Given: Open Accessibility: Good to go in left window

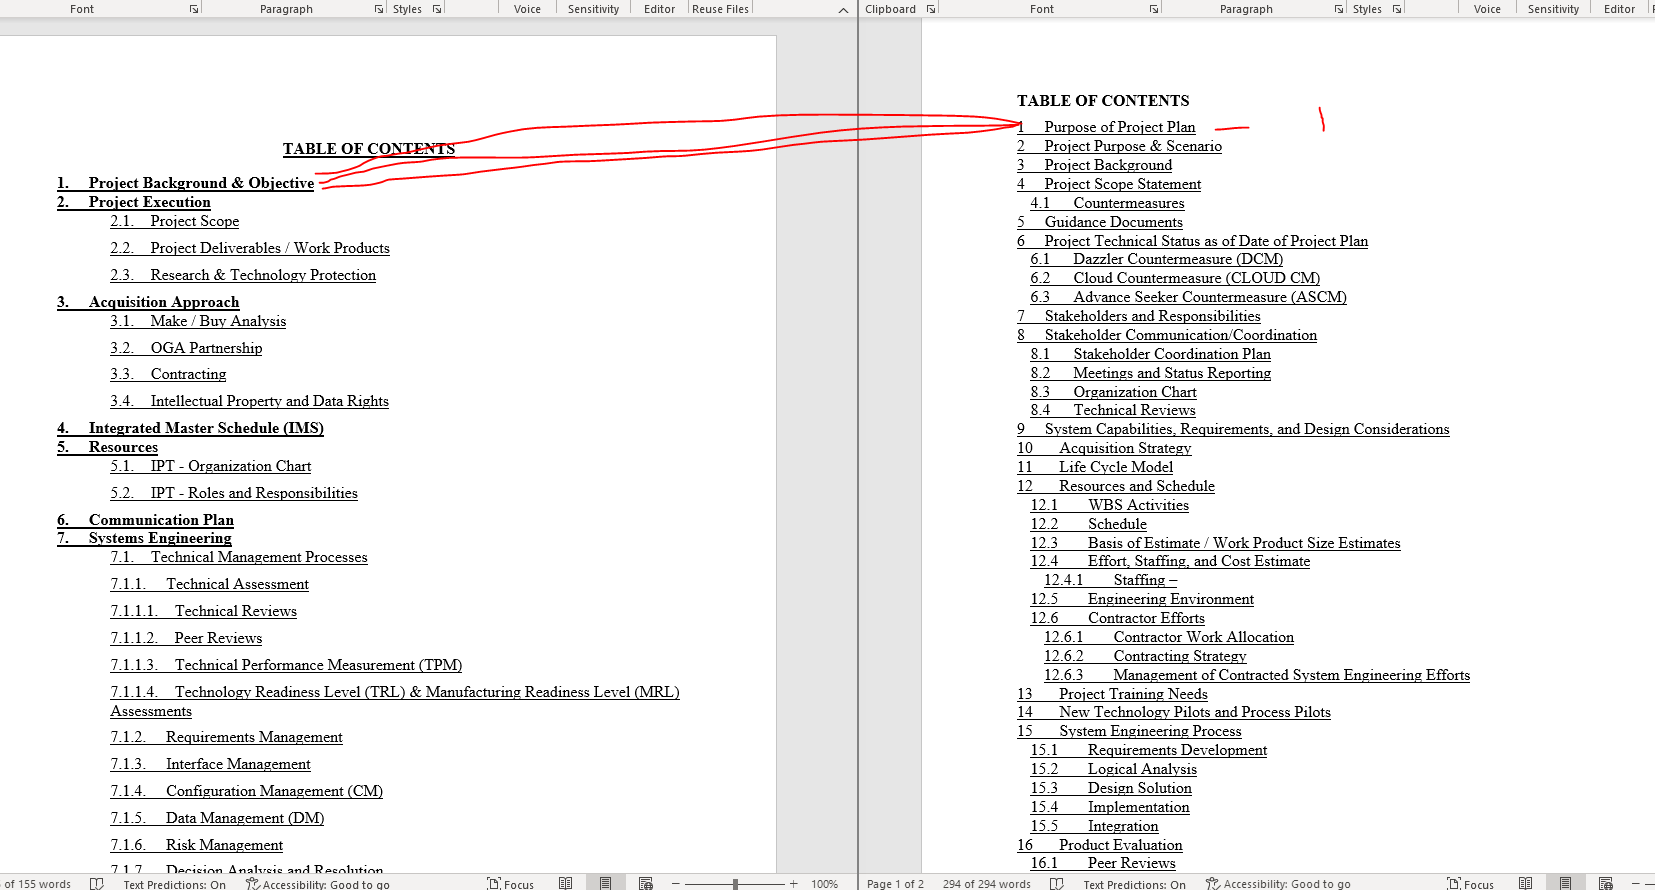Looking at the screenshot, I should pyautogui.click(x=318, y=884).
